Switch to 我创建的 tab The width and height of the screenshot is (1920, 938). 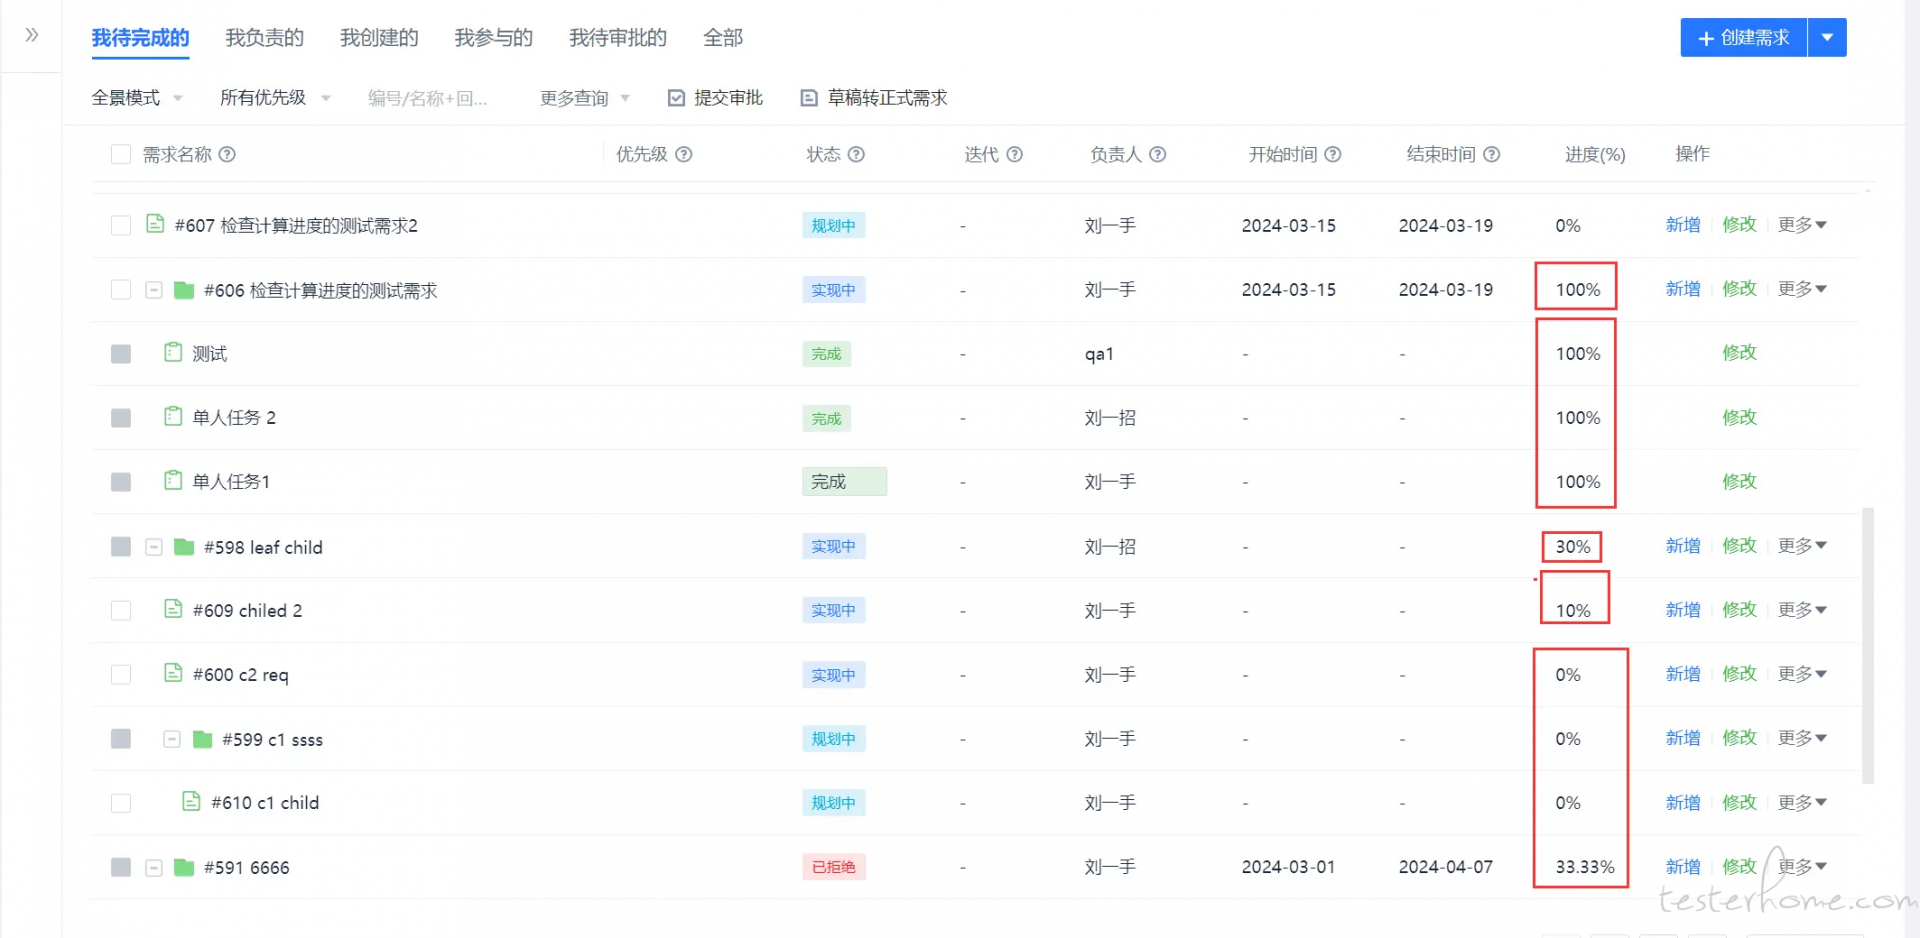click(x=379, y=38)
